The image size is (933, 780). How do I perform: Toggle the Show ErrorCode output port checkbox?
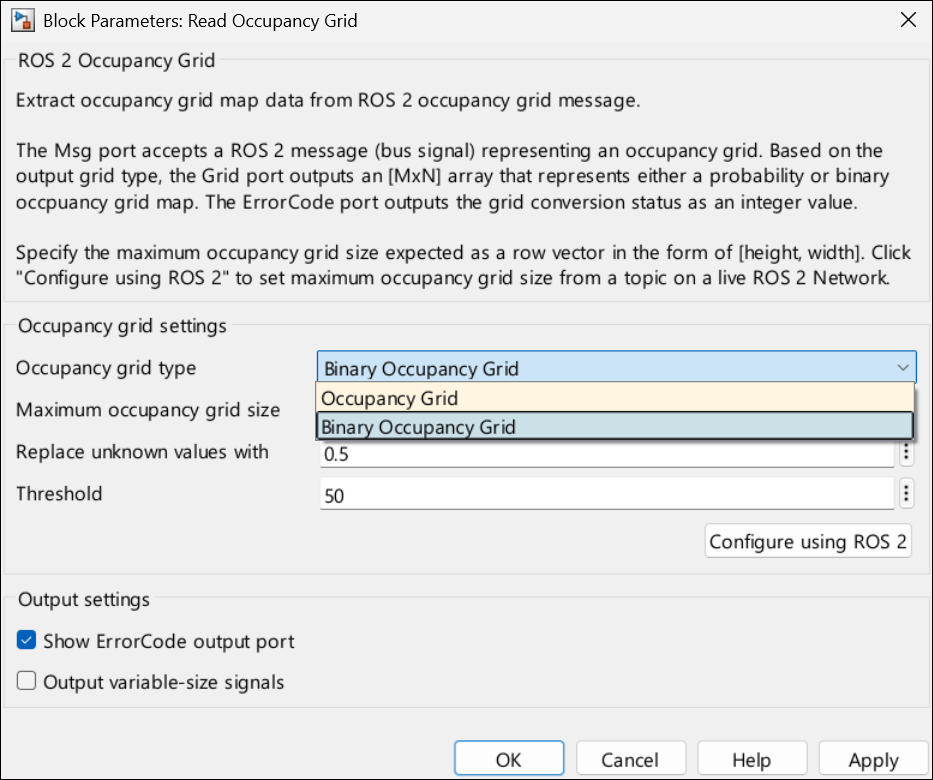tap(26, 641)
